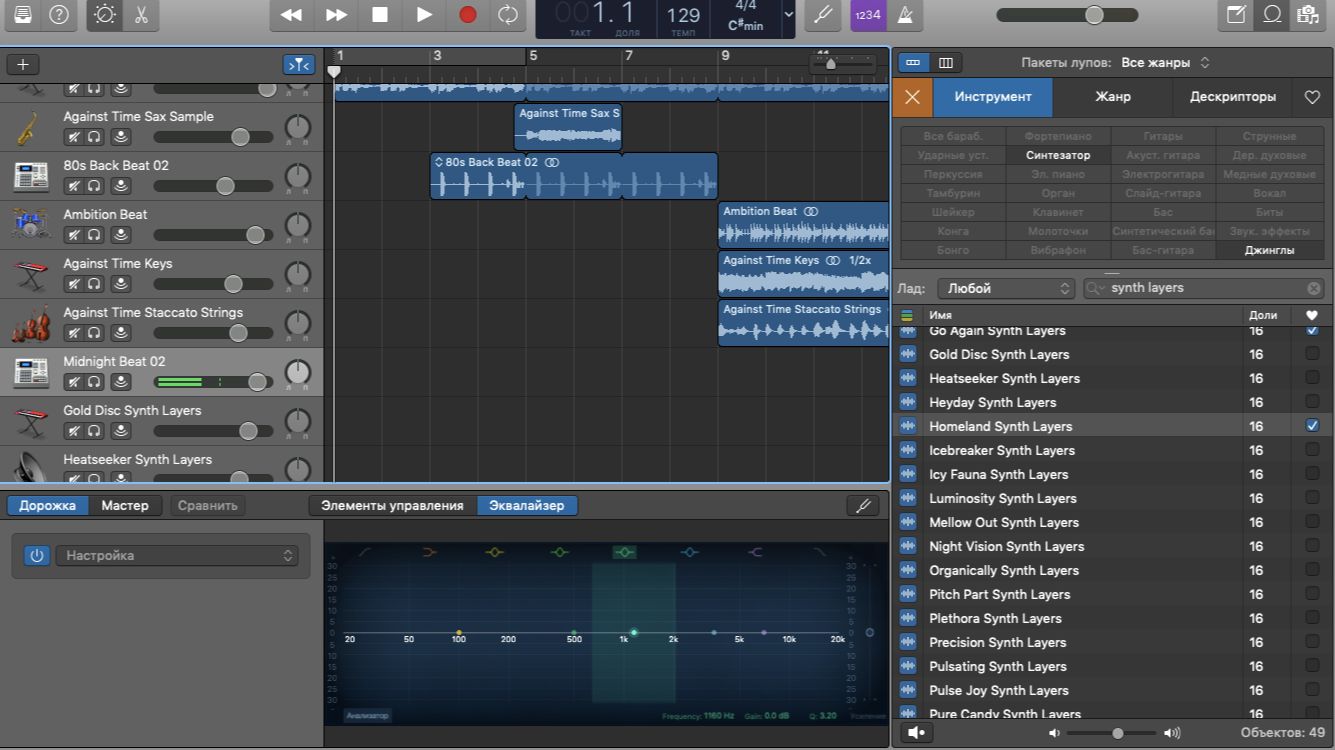
Task: Switch to the Жанр tab
Action: (1112, 97)
